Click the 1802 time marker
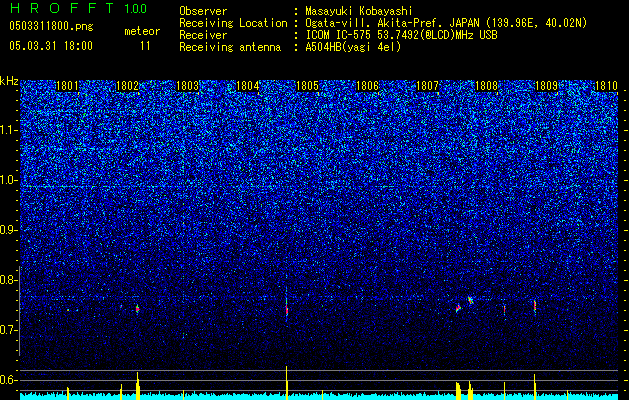The height and width of the screenshot is (400, 629). pos(127,86)
